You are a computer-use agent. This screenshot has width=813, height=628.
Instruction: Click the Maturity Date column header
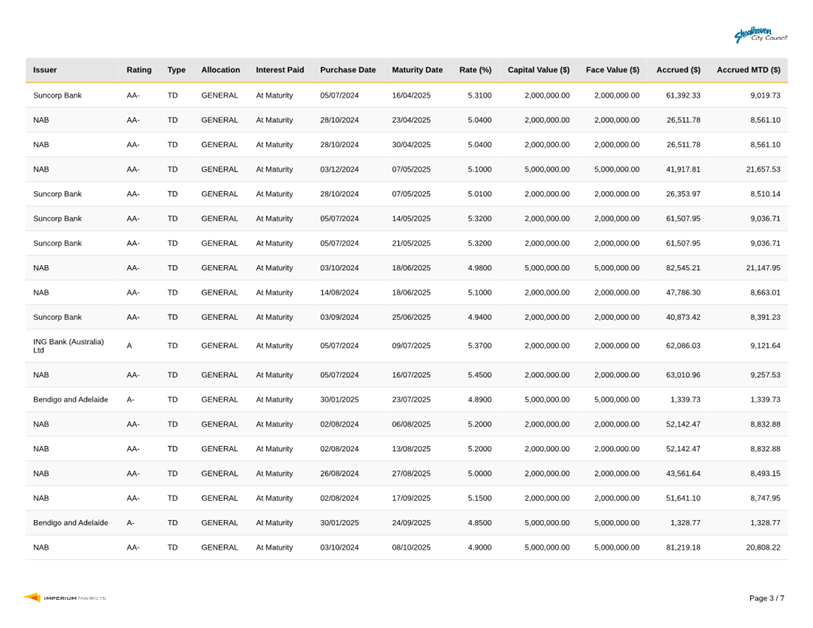tap(417, 70)
